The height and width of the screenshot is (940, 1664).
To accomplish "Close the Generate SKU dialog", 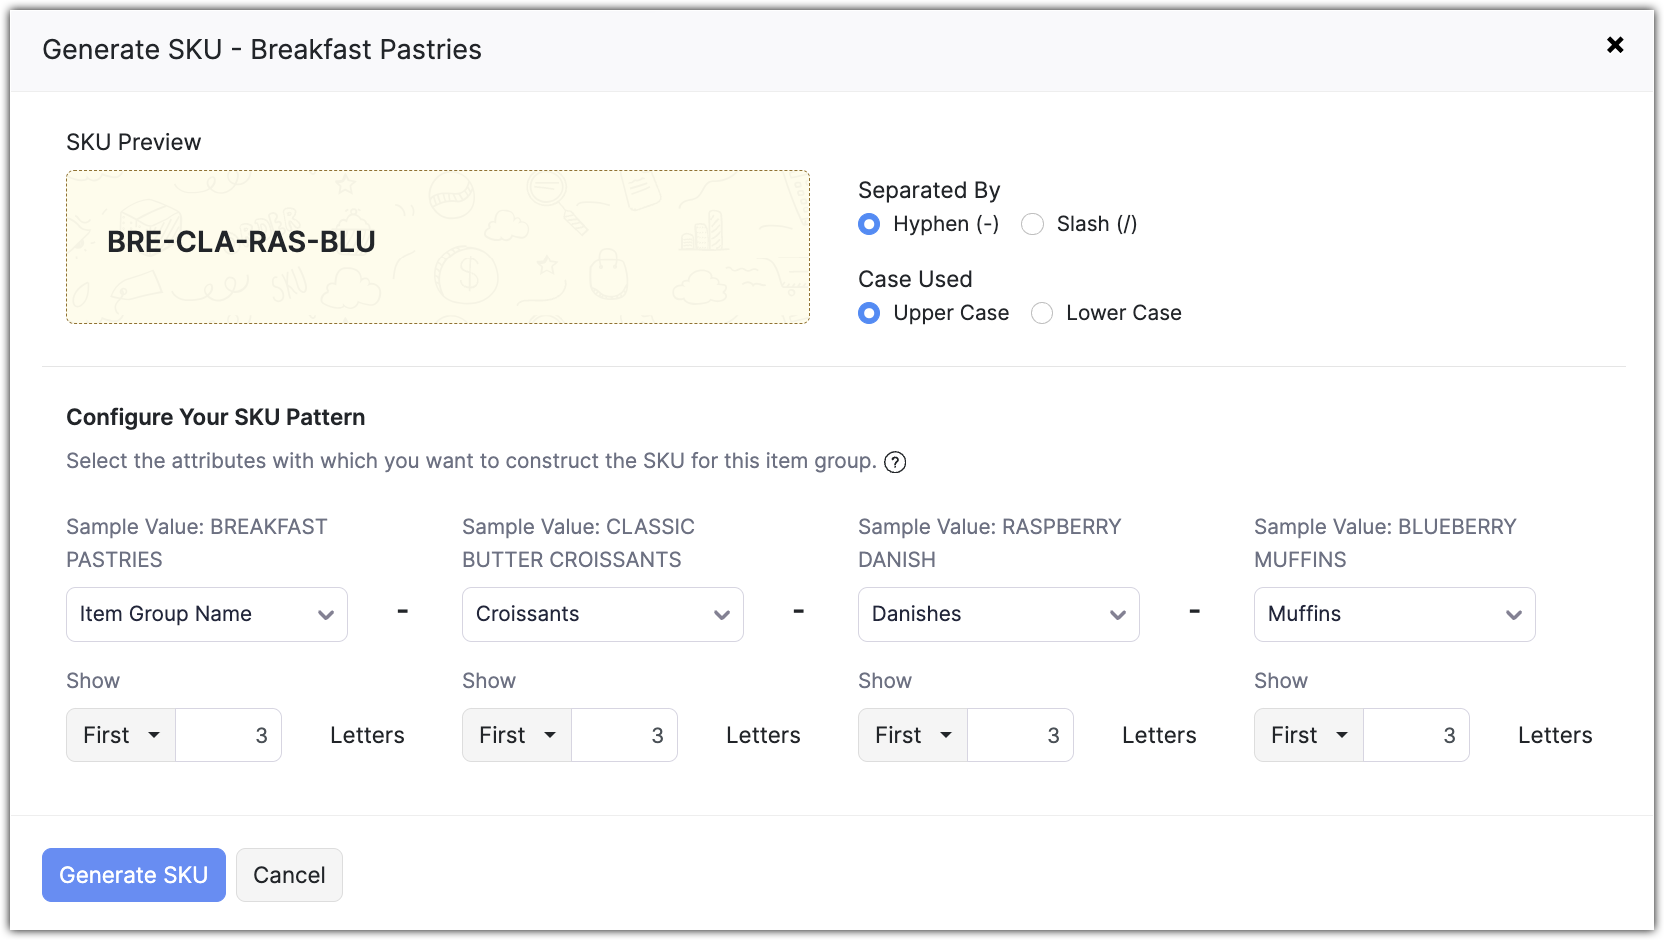I will point(1614,45).
